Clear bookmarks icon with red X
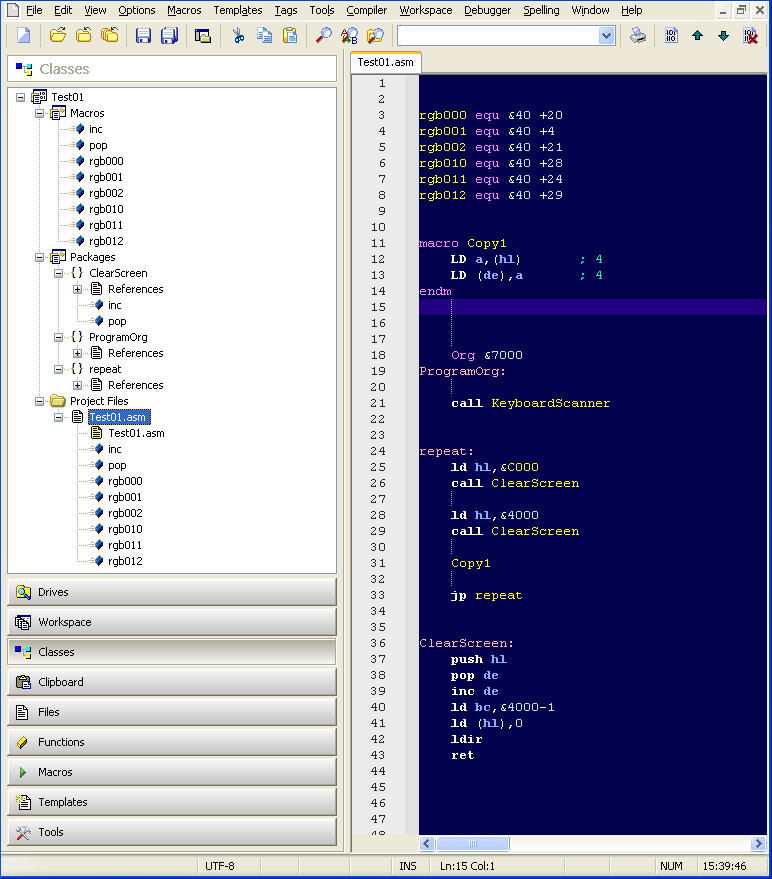 coord(750,36)
